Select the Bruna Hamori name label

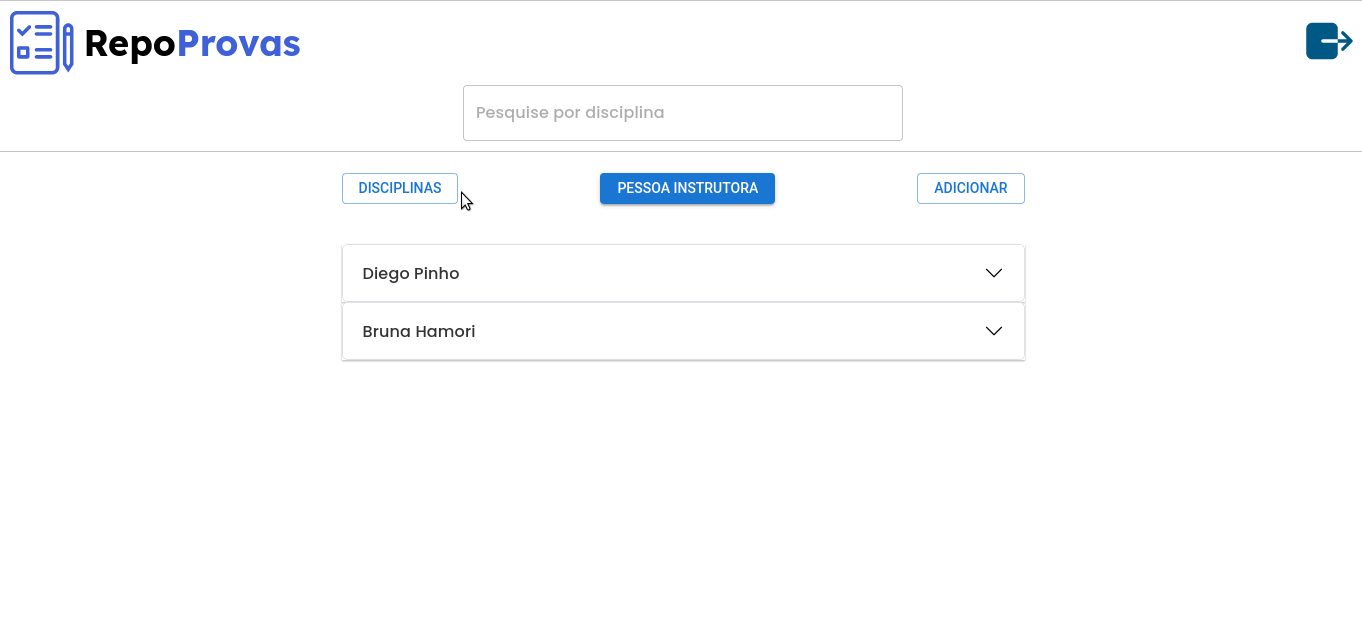coord(419,331)
